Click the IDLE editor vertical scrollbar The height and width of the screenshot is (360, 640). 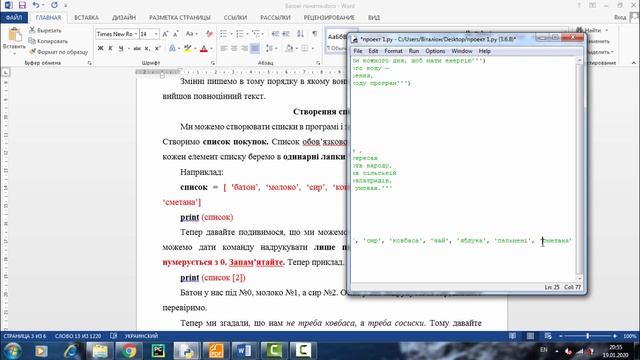point(580,169)
